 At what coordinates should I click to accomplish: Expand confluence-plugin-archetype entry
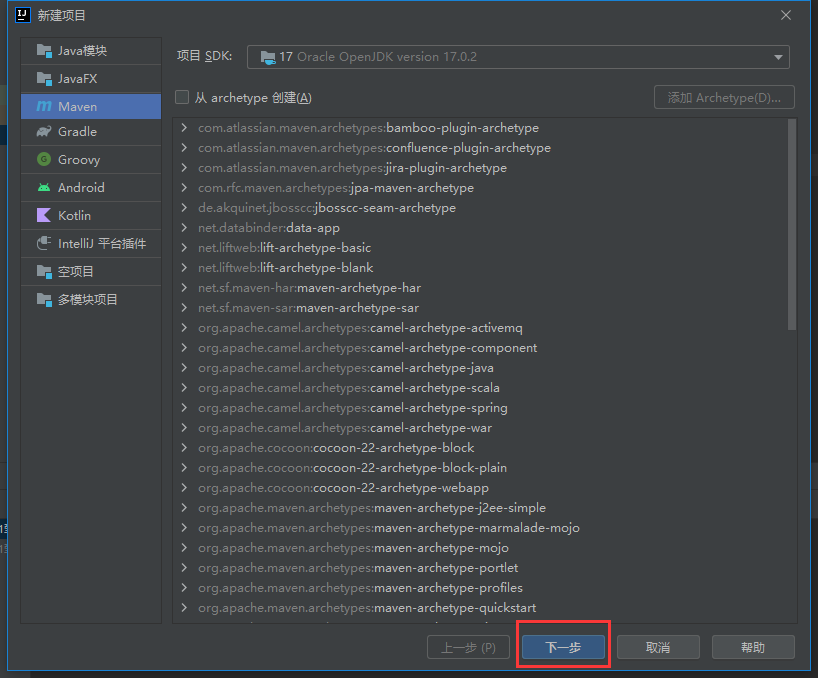[184, 148]
